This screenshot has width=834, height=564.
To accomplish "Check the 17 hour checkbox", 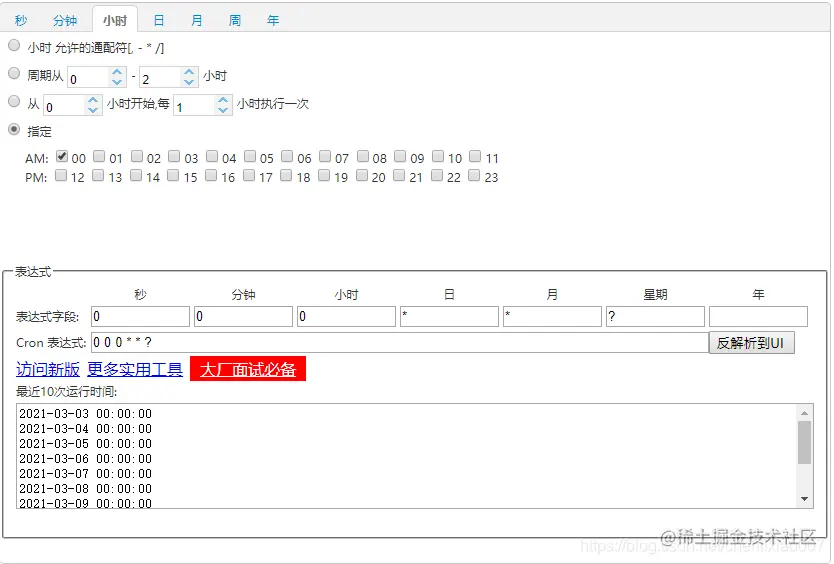I will pos(248,175).
